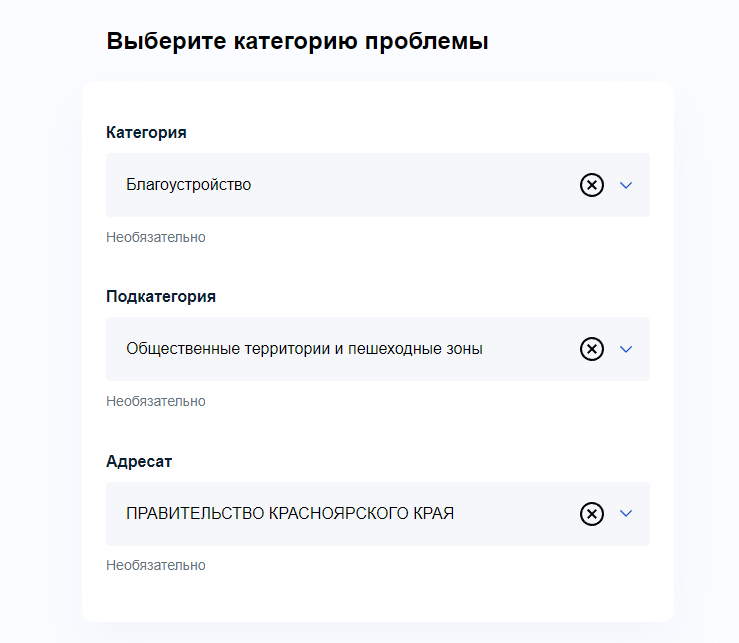The image size is (739, 643).
Task: Select the Общественные территории и пешеходные зоны text
Action: [x=304, y=349]
